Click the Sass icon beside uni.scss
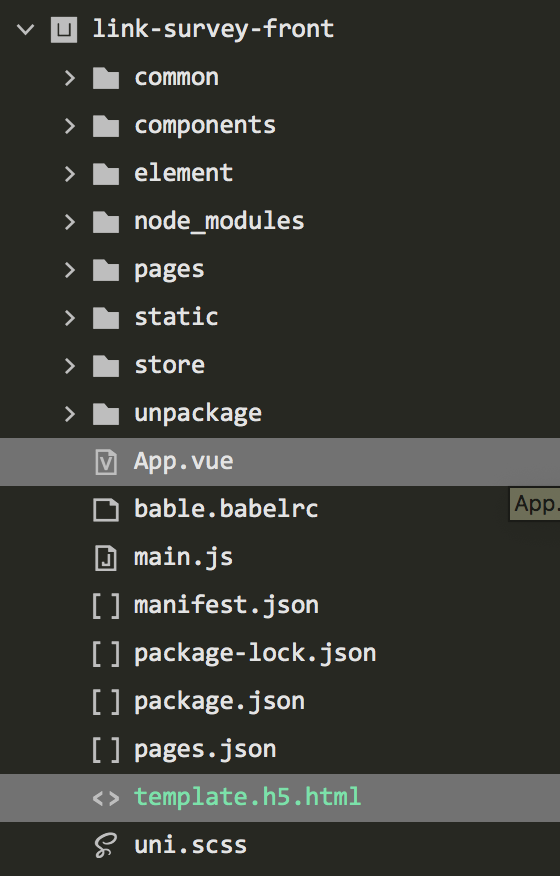 pyautogui.click(x=106, y=846)
